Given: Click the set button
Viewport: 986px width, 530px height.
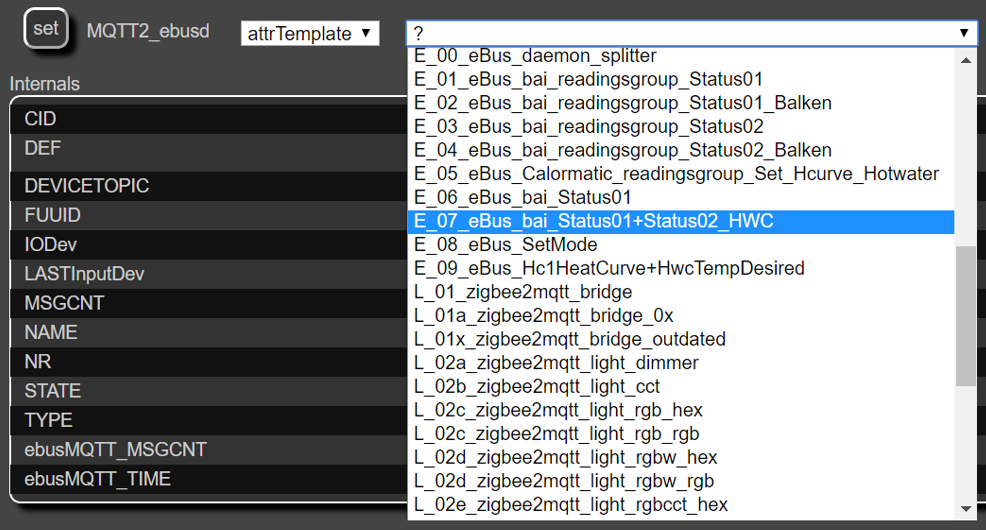Looking at the screenshot, I should (46, 28).
